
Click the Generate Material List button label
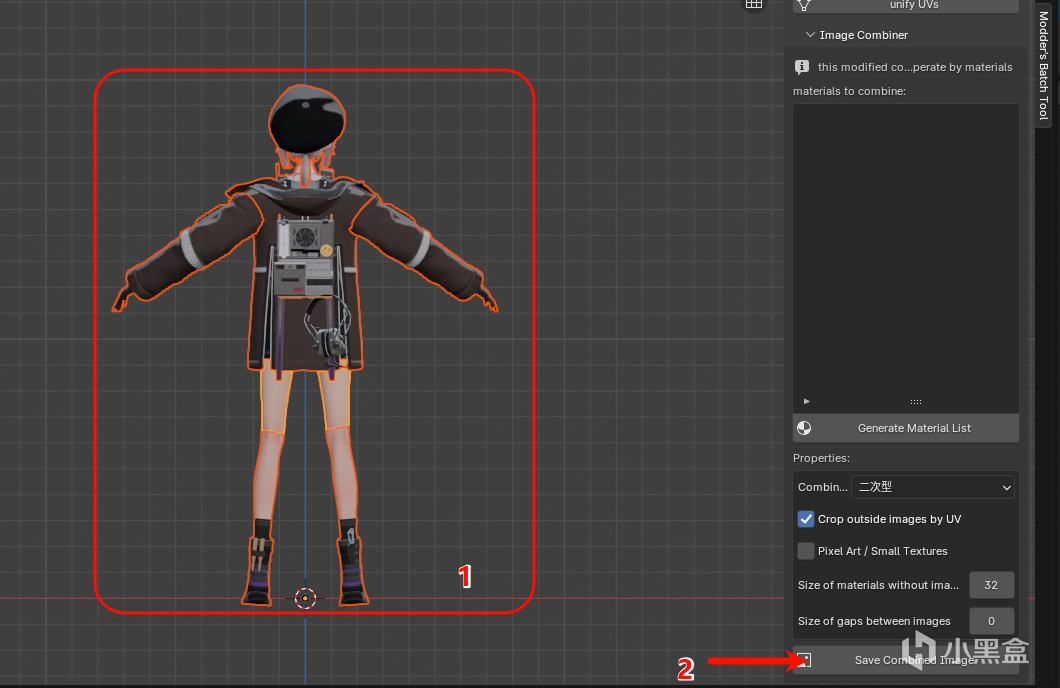(914, 428)
